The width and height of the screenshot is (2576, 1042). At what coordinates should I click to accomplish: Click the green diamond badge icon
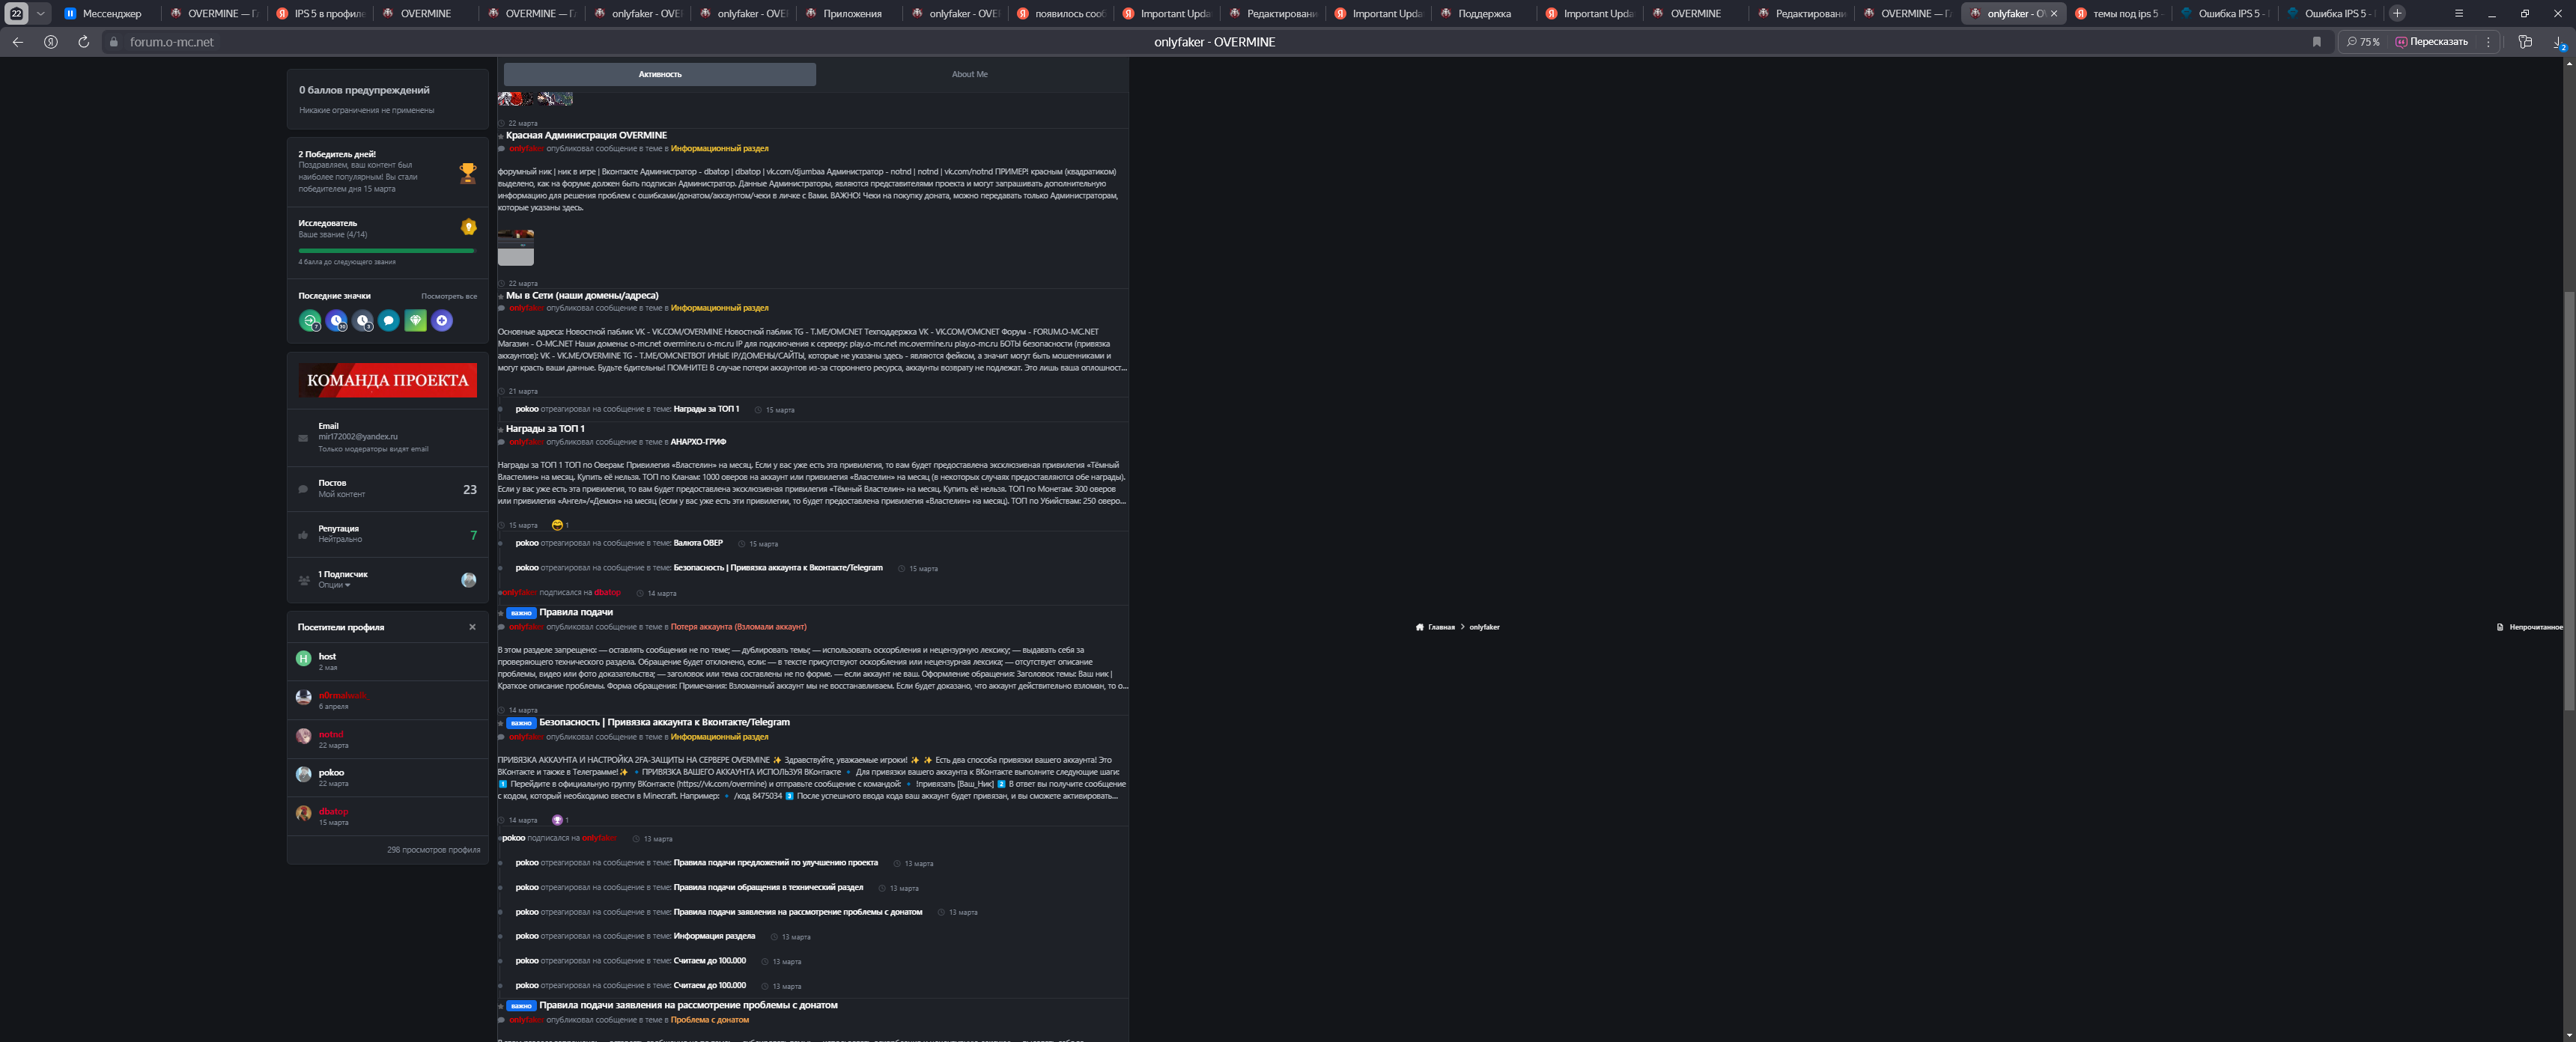click(x=415, y=321)
